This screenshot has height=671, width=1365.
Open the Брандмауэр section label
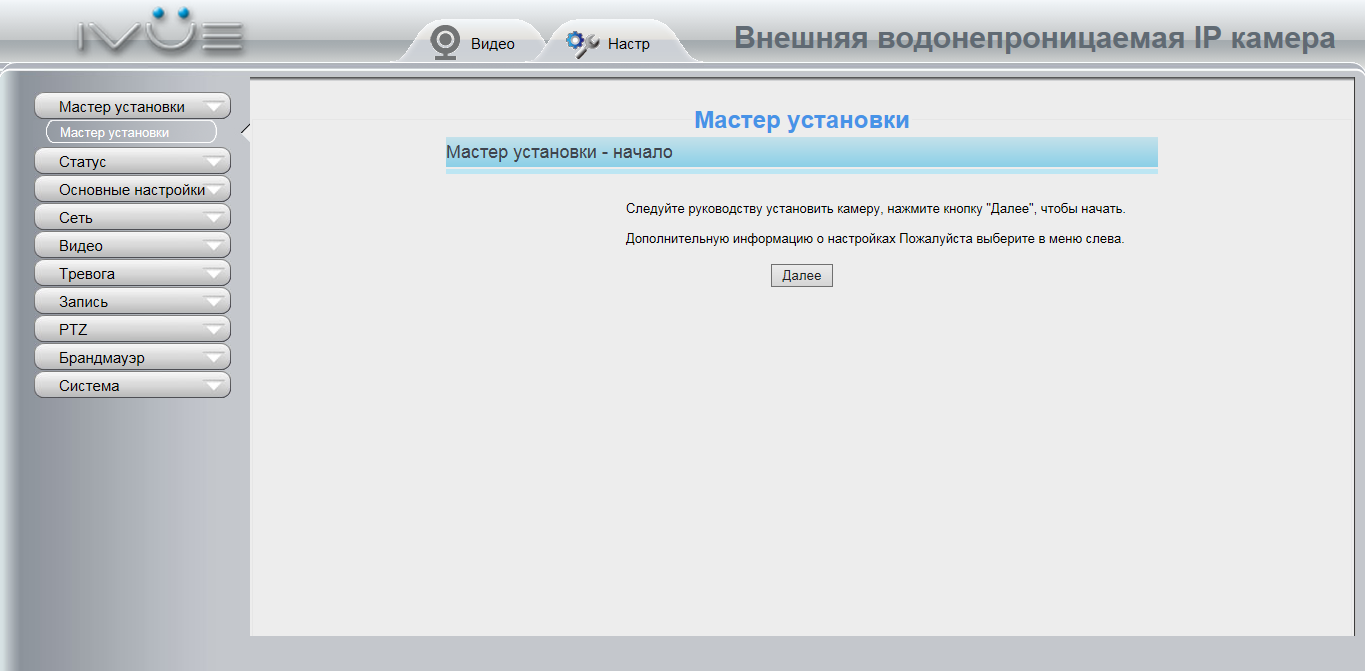pos(102,358)
